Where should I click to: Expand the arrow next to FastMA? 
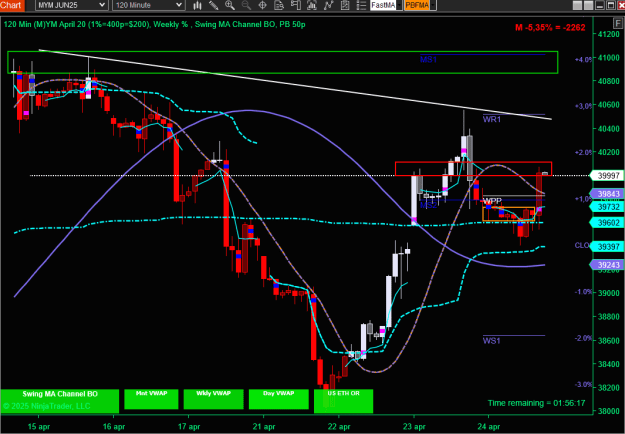pyautogui.click(x=399, y=5)
